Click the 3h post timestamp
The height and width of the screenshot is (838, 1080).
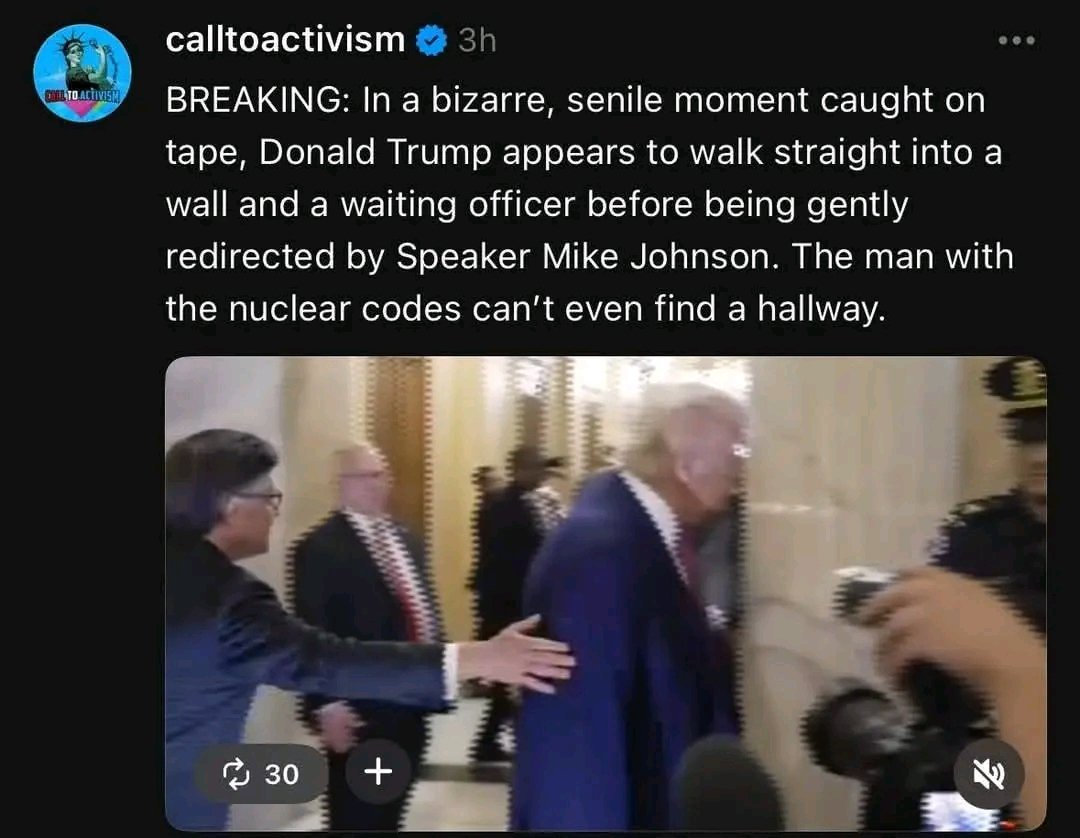477,41
